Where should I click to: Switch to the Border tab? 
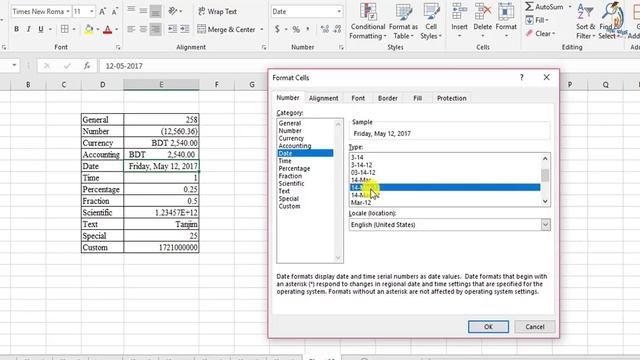click(387, 98)
